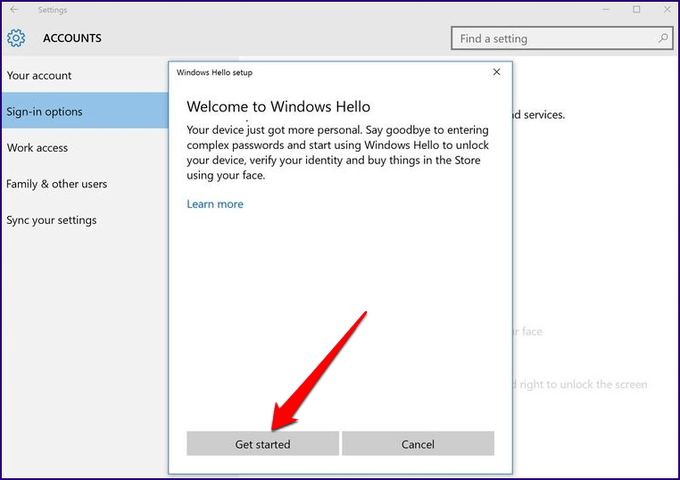Close the Windows Hello setup dialog
Image resolution: width=680 pixels, height=480 pixels.
[x=497, y=72]
